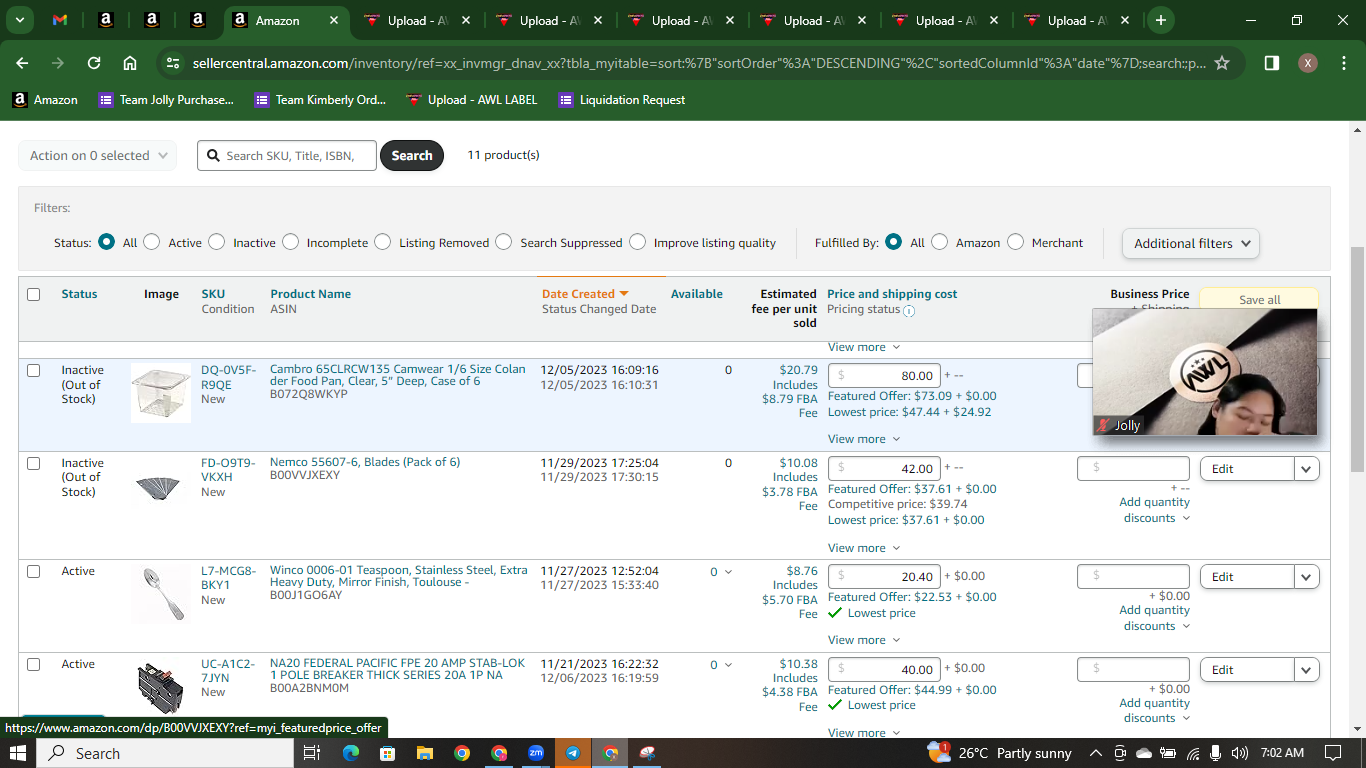Filter status by Active
The image size is (1366, 768).
click(x=152, y=242)
